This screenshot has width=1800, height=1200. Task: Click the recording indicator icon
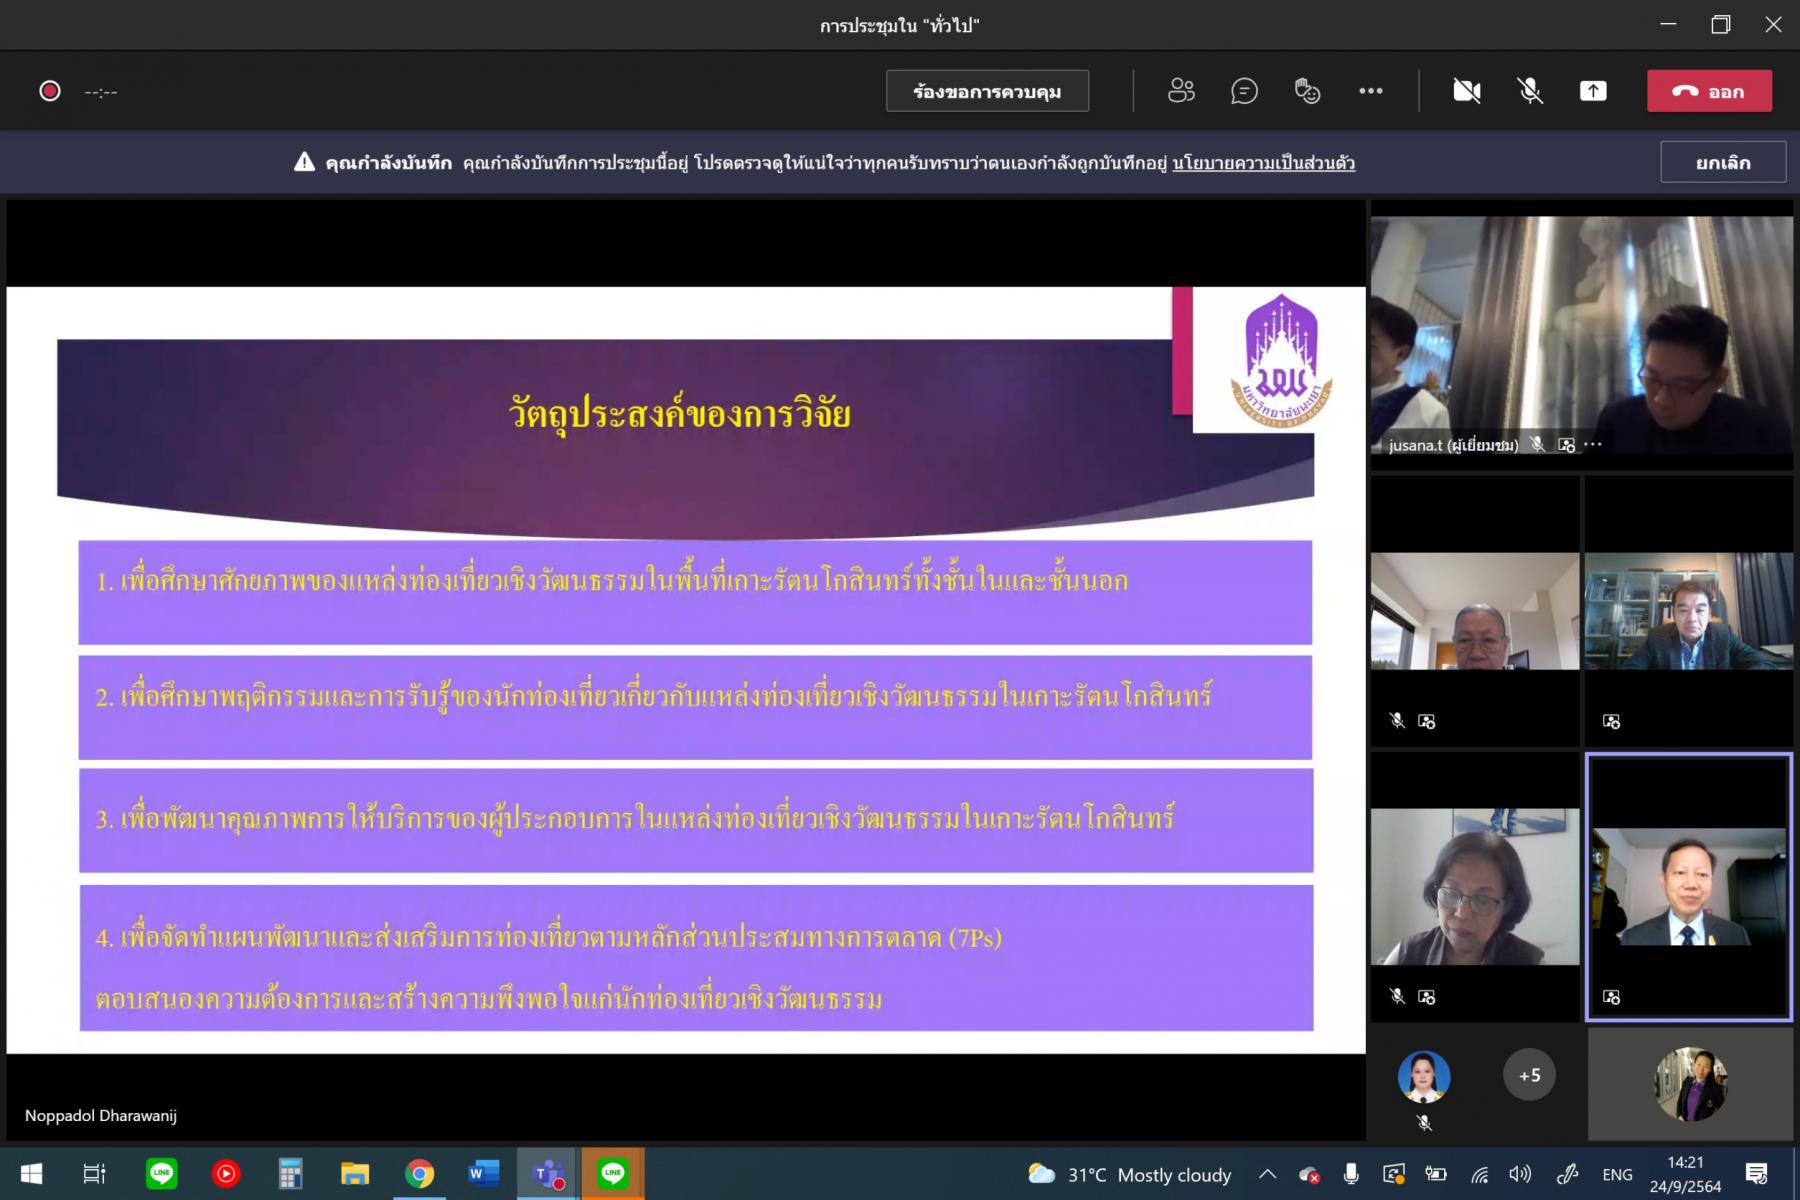coord(50,91)
